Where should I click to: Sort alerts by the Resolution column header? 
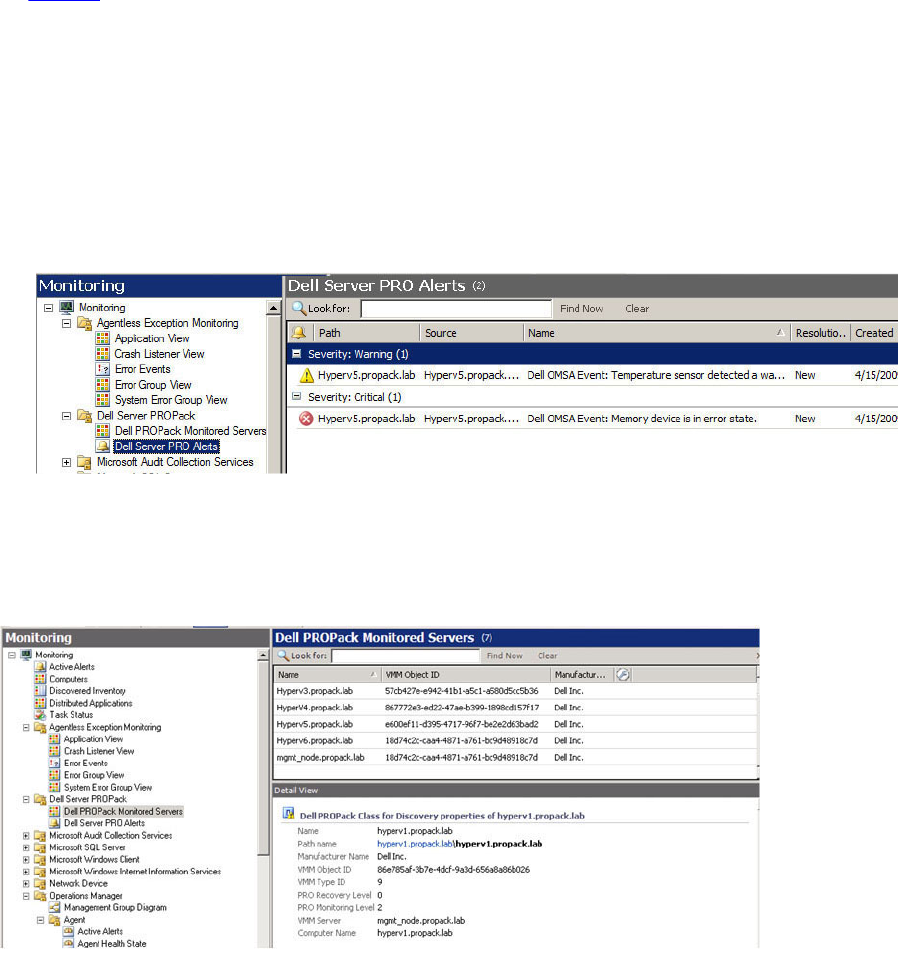(x=820, y=333)
